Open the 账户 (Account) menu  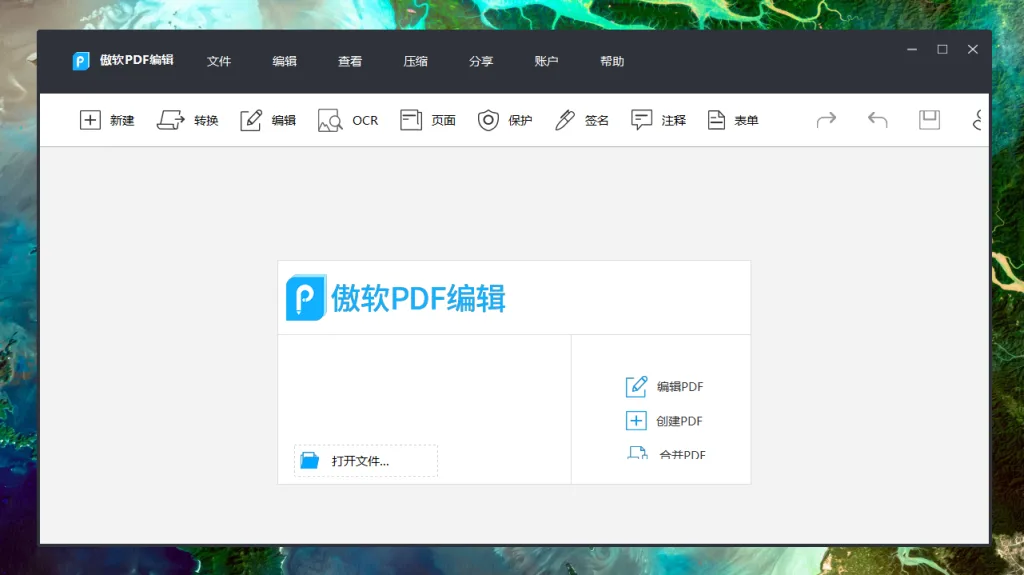546,61
